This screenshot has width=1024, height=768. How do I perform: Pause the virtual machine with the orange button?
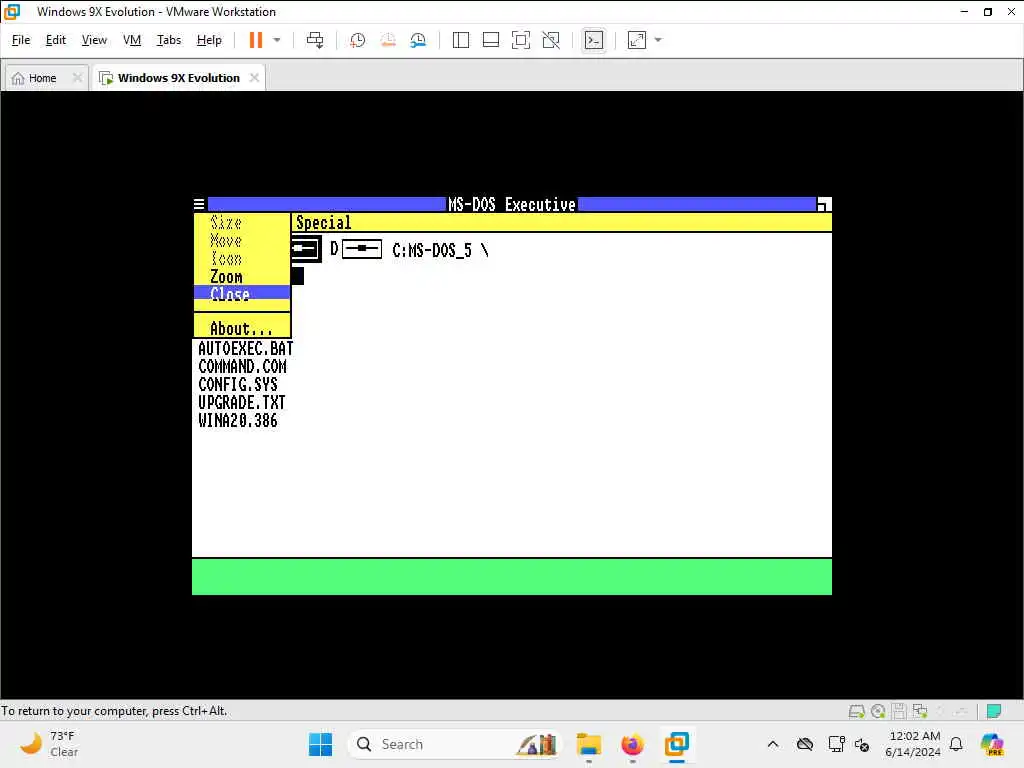255,40
